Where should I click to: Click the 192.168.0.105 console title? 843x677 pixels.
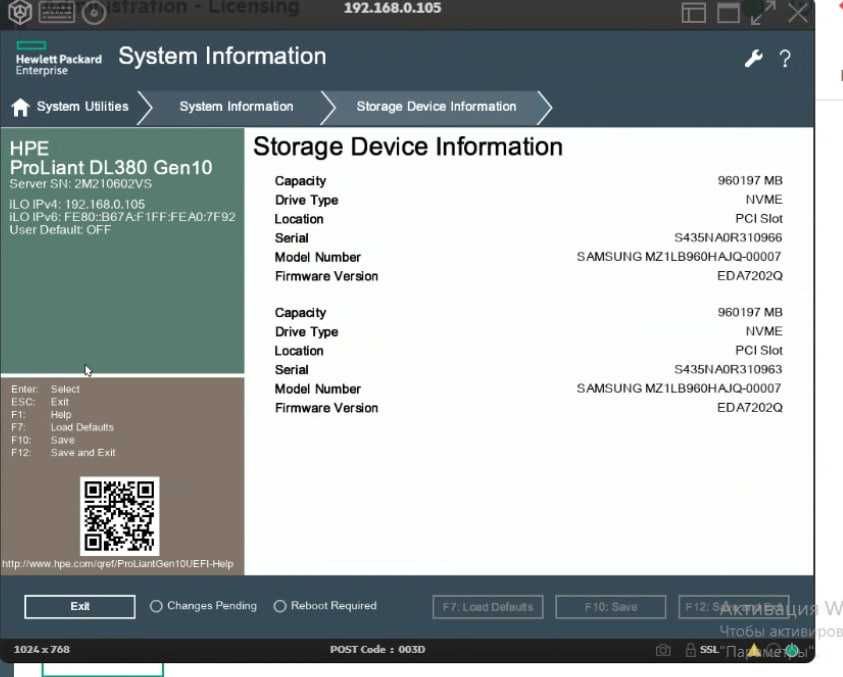click(392, 8)
